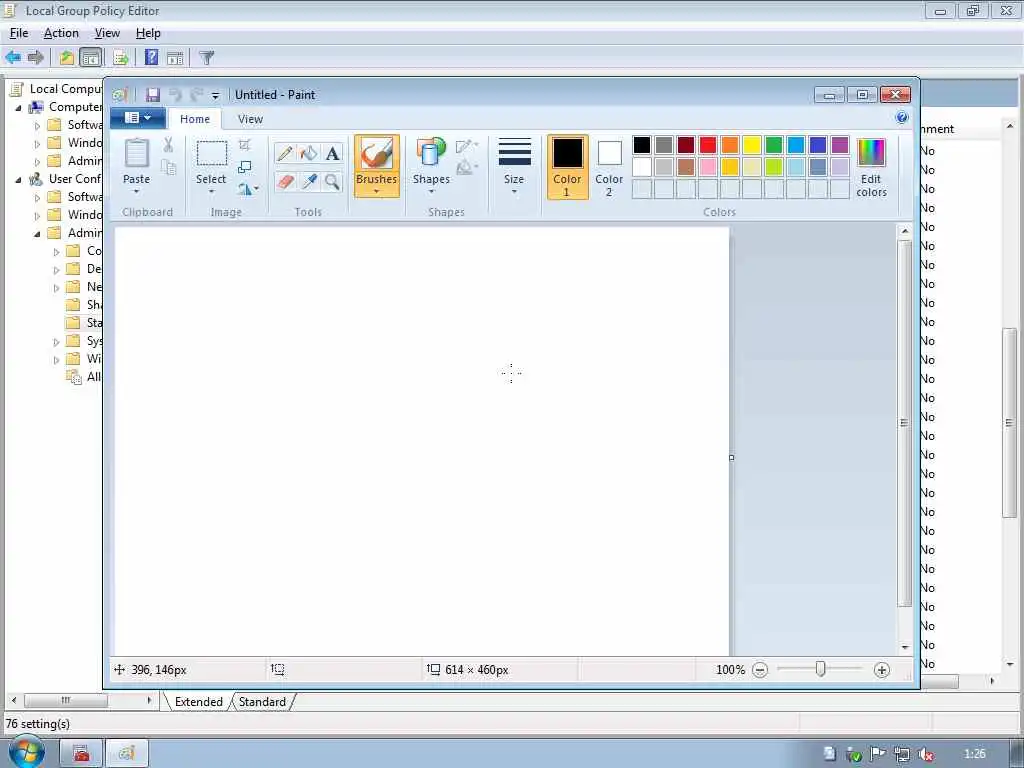Image resolution: width=1024 pixels, height=768 pixels.
Task: Open the Shapes dropdown arrow
Action: [x=431, y=191]
